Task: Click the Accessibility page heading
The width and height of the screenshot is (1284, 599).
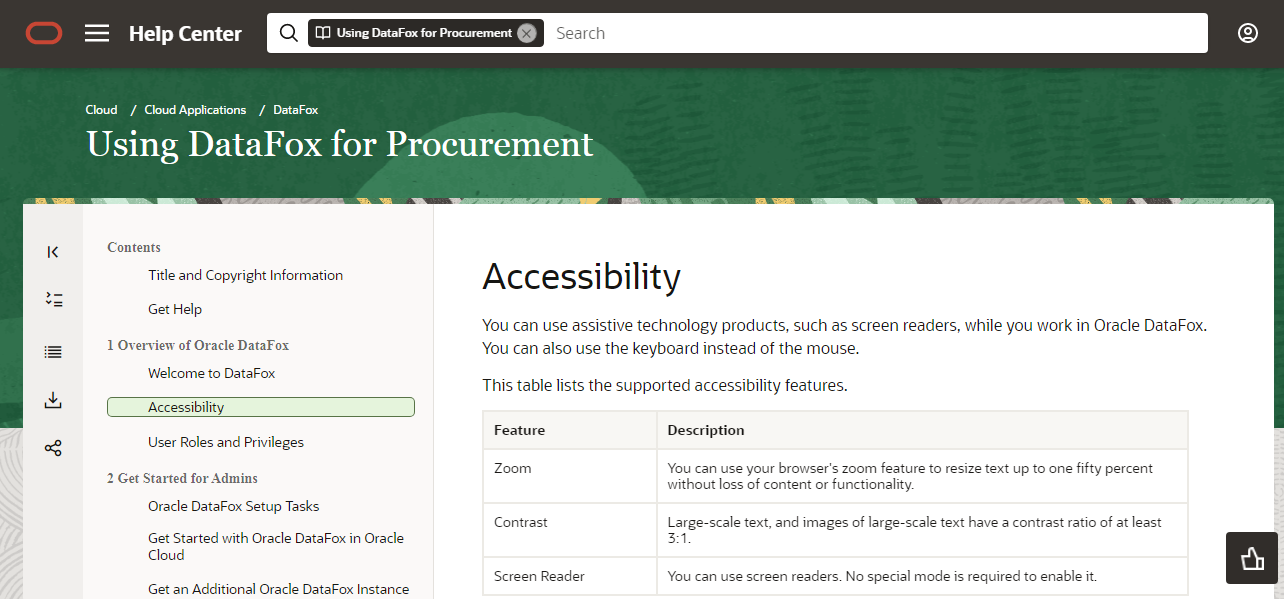Action: pos(581,276)
